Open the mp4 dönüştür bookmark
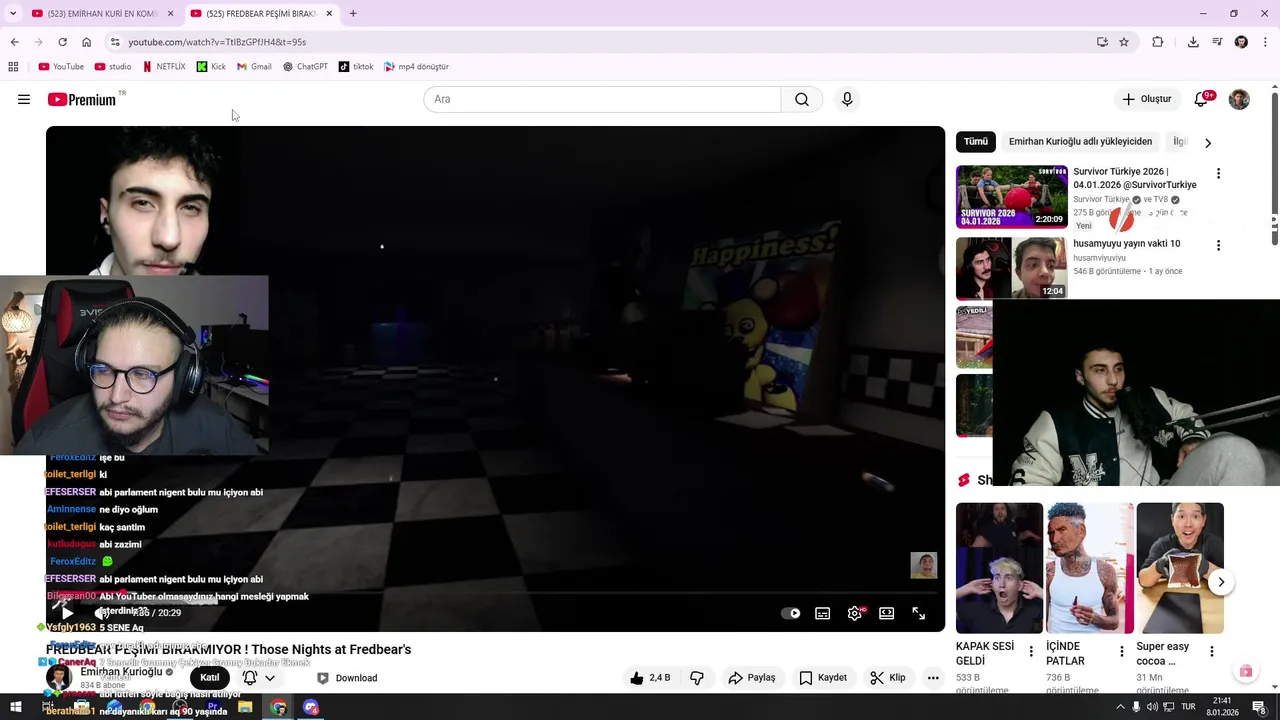The width and height of the screenshot is (1280, 720). pyautogui.click(x=416, y=67)
